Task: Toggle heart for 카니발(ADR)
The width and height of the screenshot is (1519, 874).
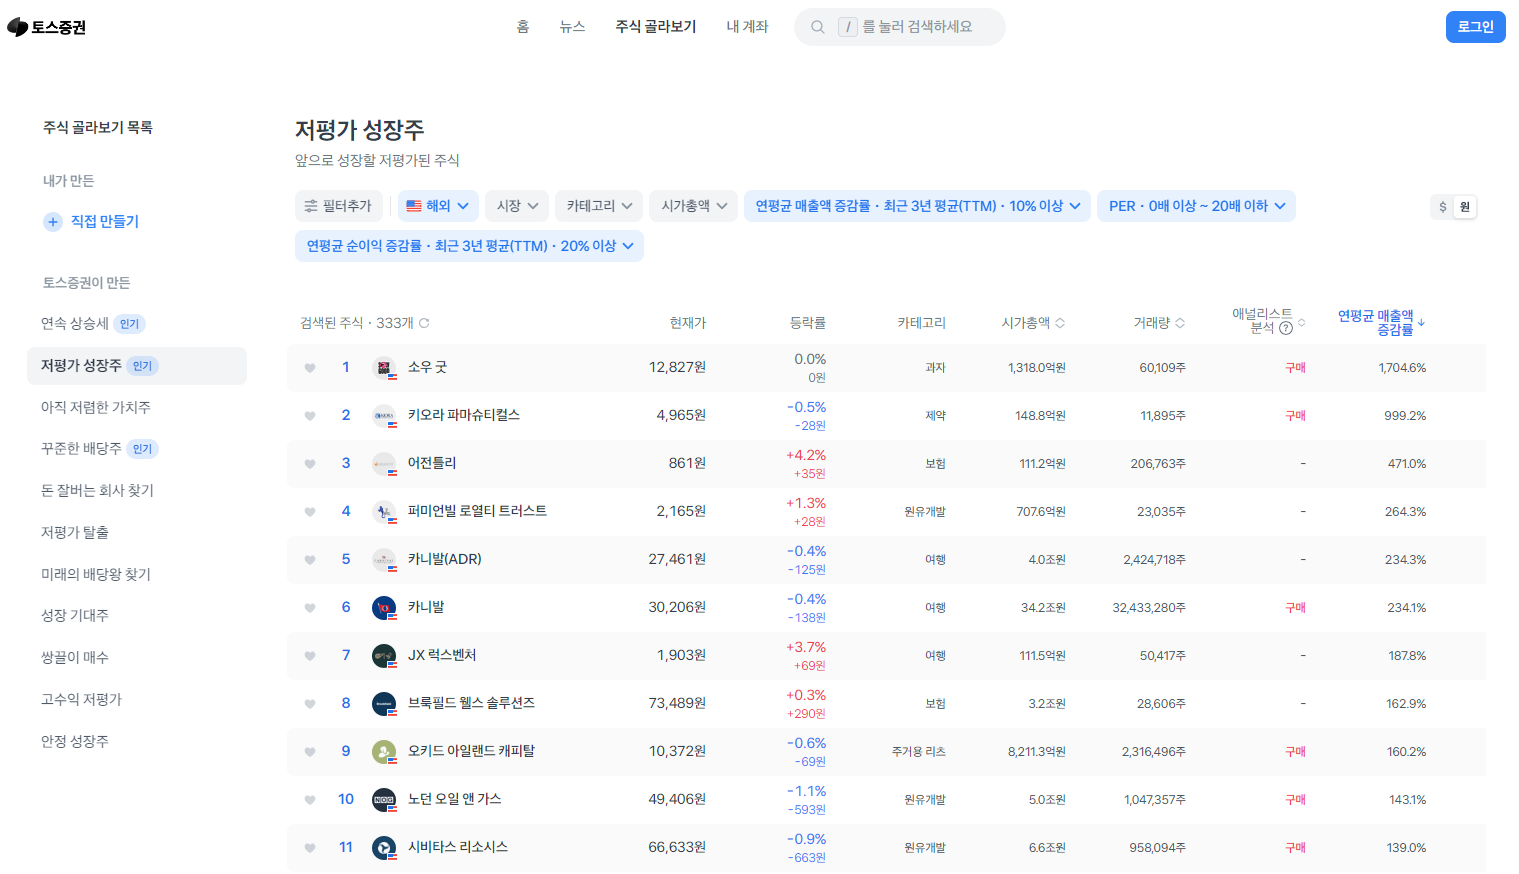Action: pos(310,560)
